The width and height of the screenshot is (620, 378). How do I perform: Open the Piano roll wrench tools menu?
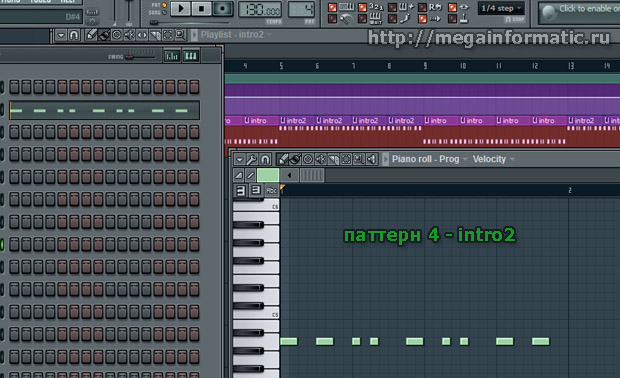coord(252,159)
